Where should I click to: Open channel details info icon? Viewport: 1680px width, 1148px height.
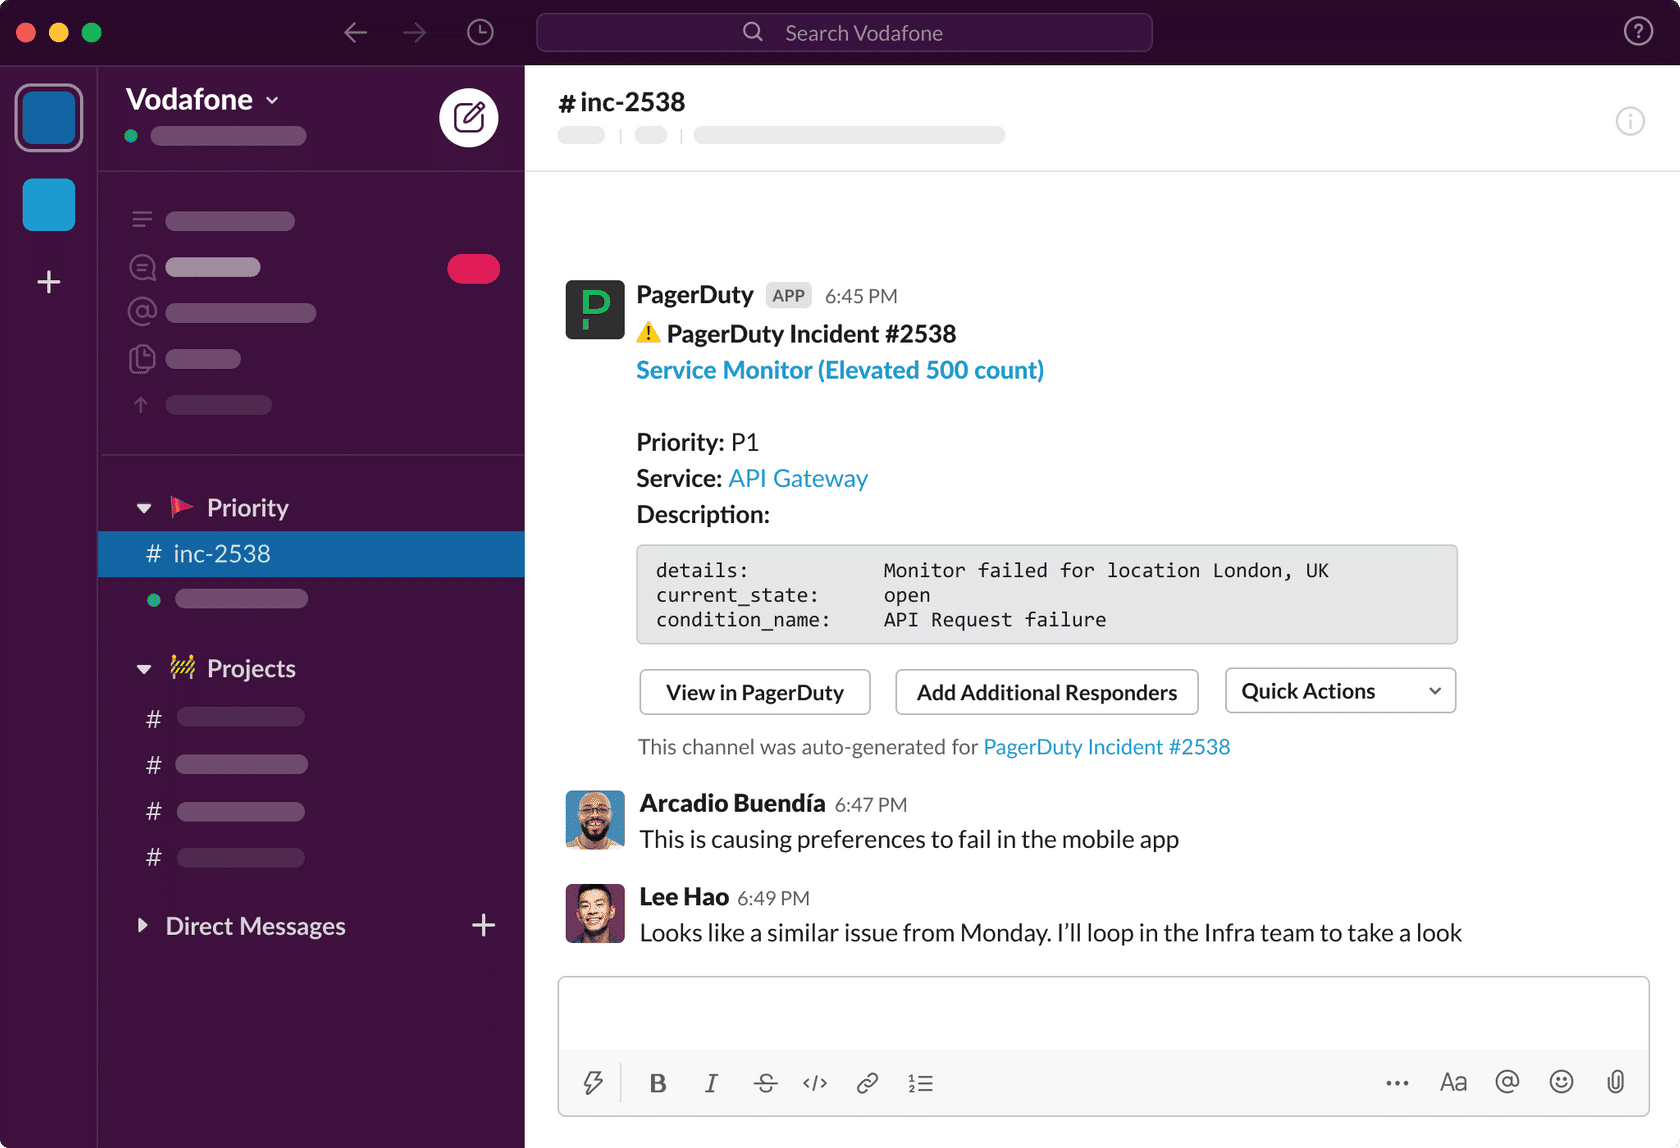(1630, 121)
